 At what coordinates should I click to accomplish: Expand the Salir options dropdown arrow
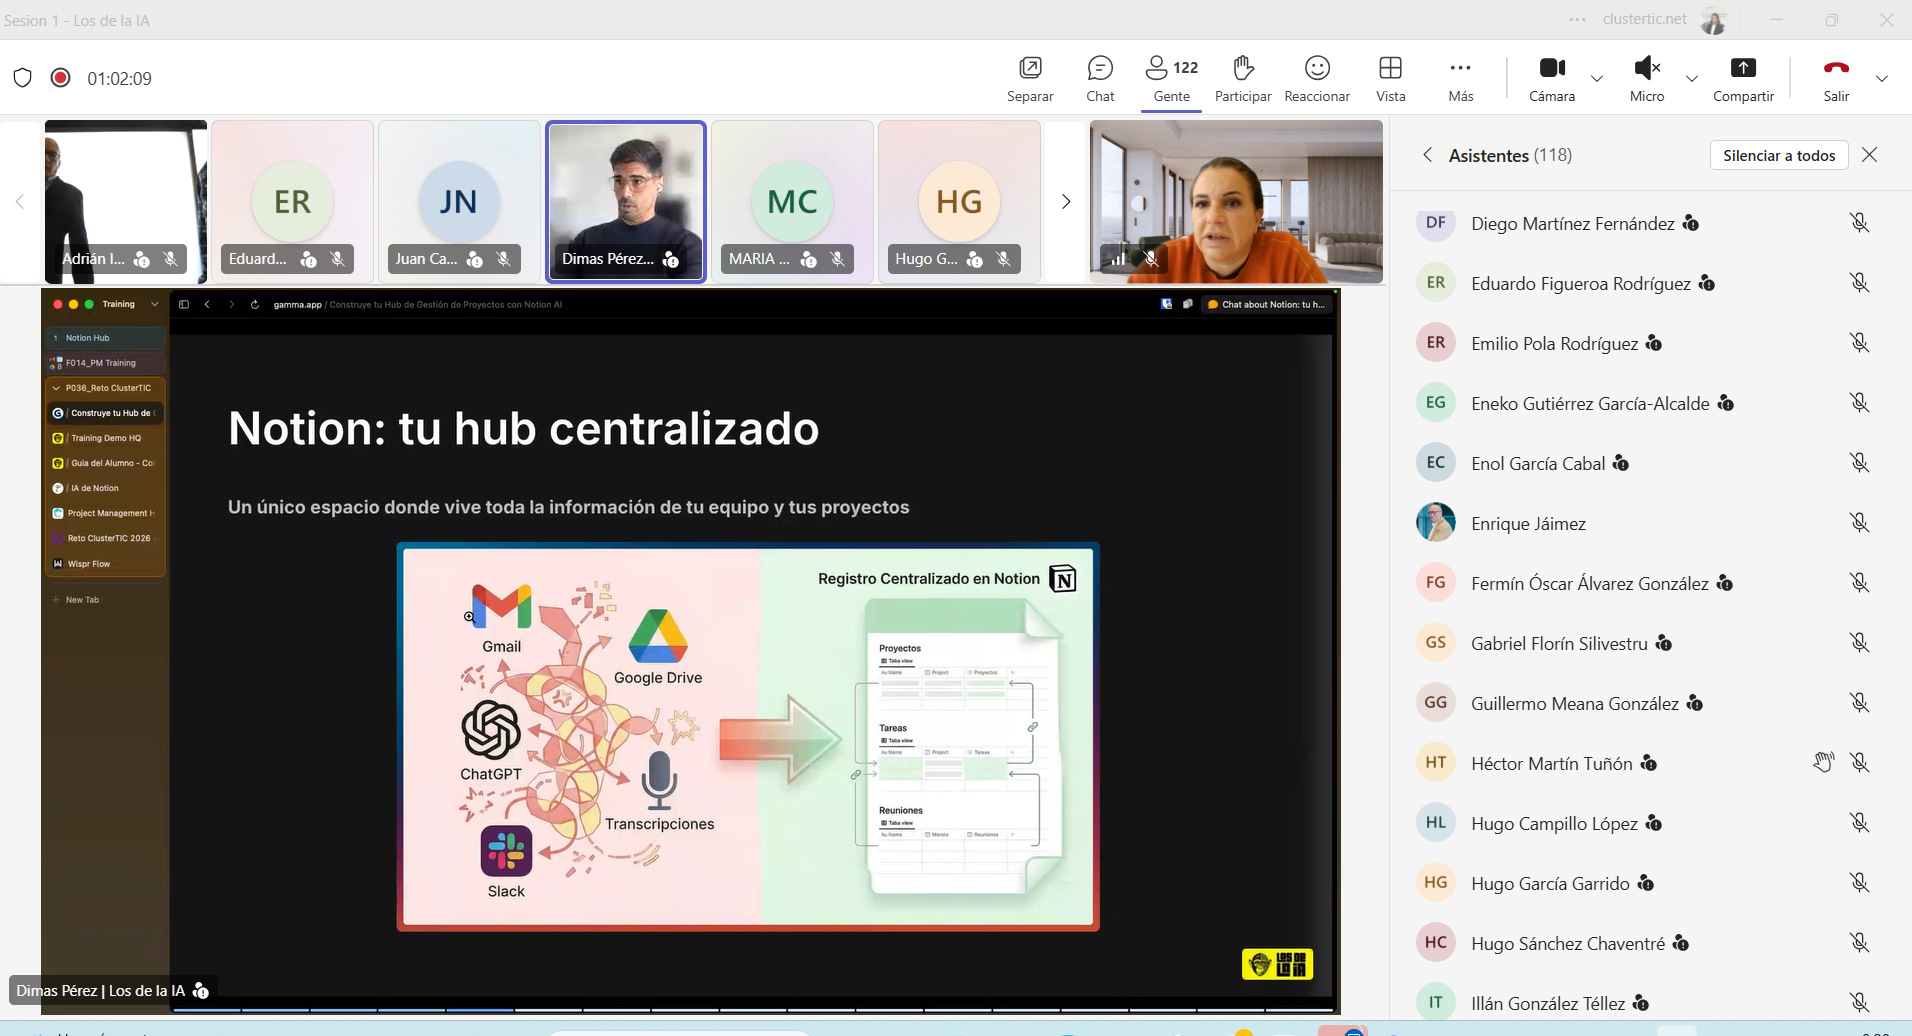(1882, 79)
